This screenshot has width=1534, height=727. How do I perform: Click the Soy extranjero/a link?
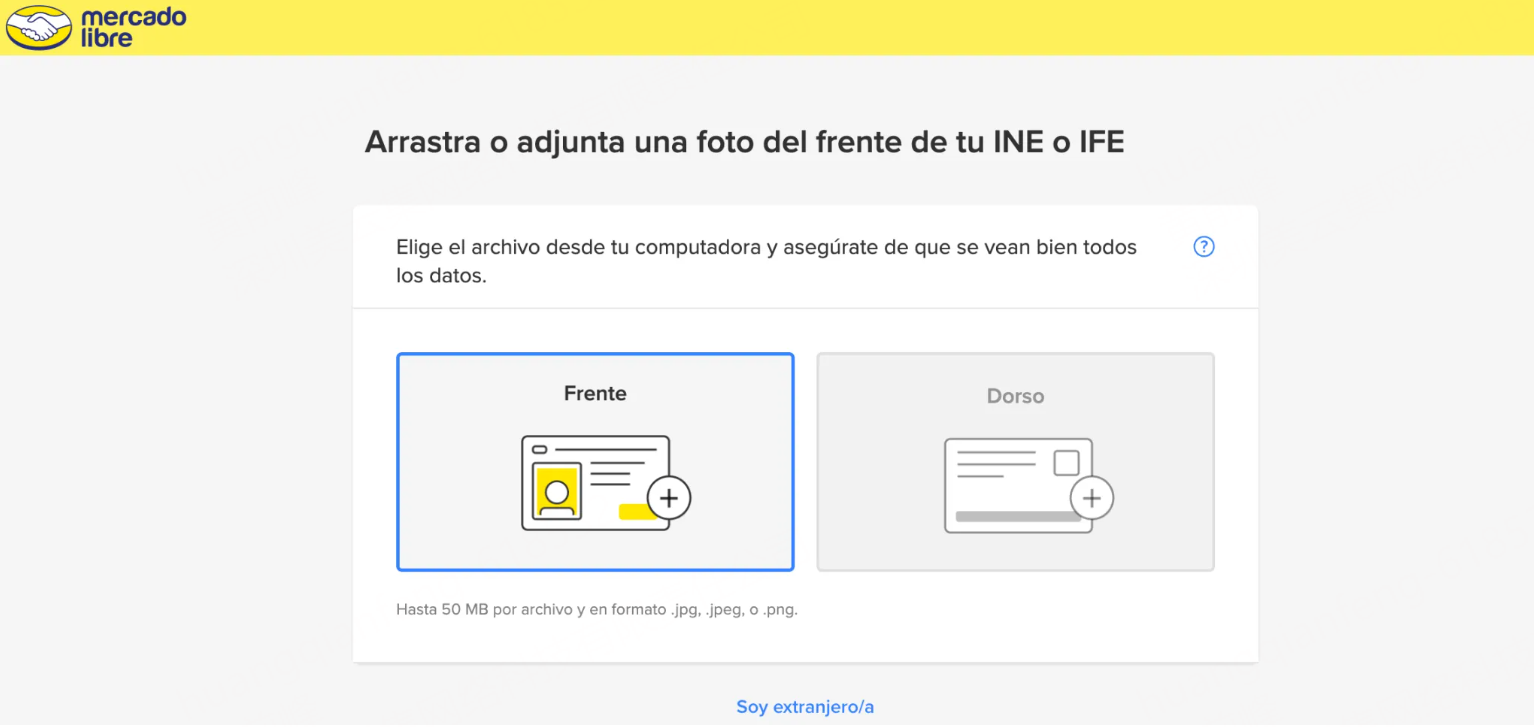(805, 707)
